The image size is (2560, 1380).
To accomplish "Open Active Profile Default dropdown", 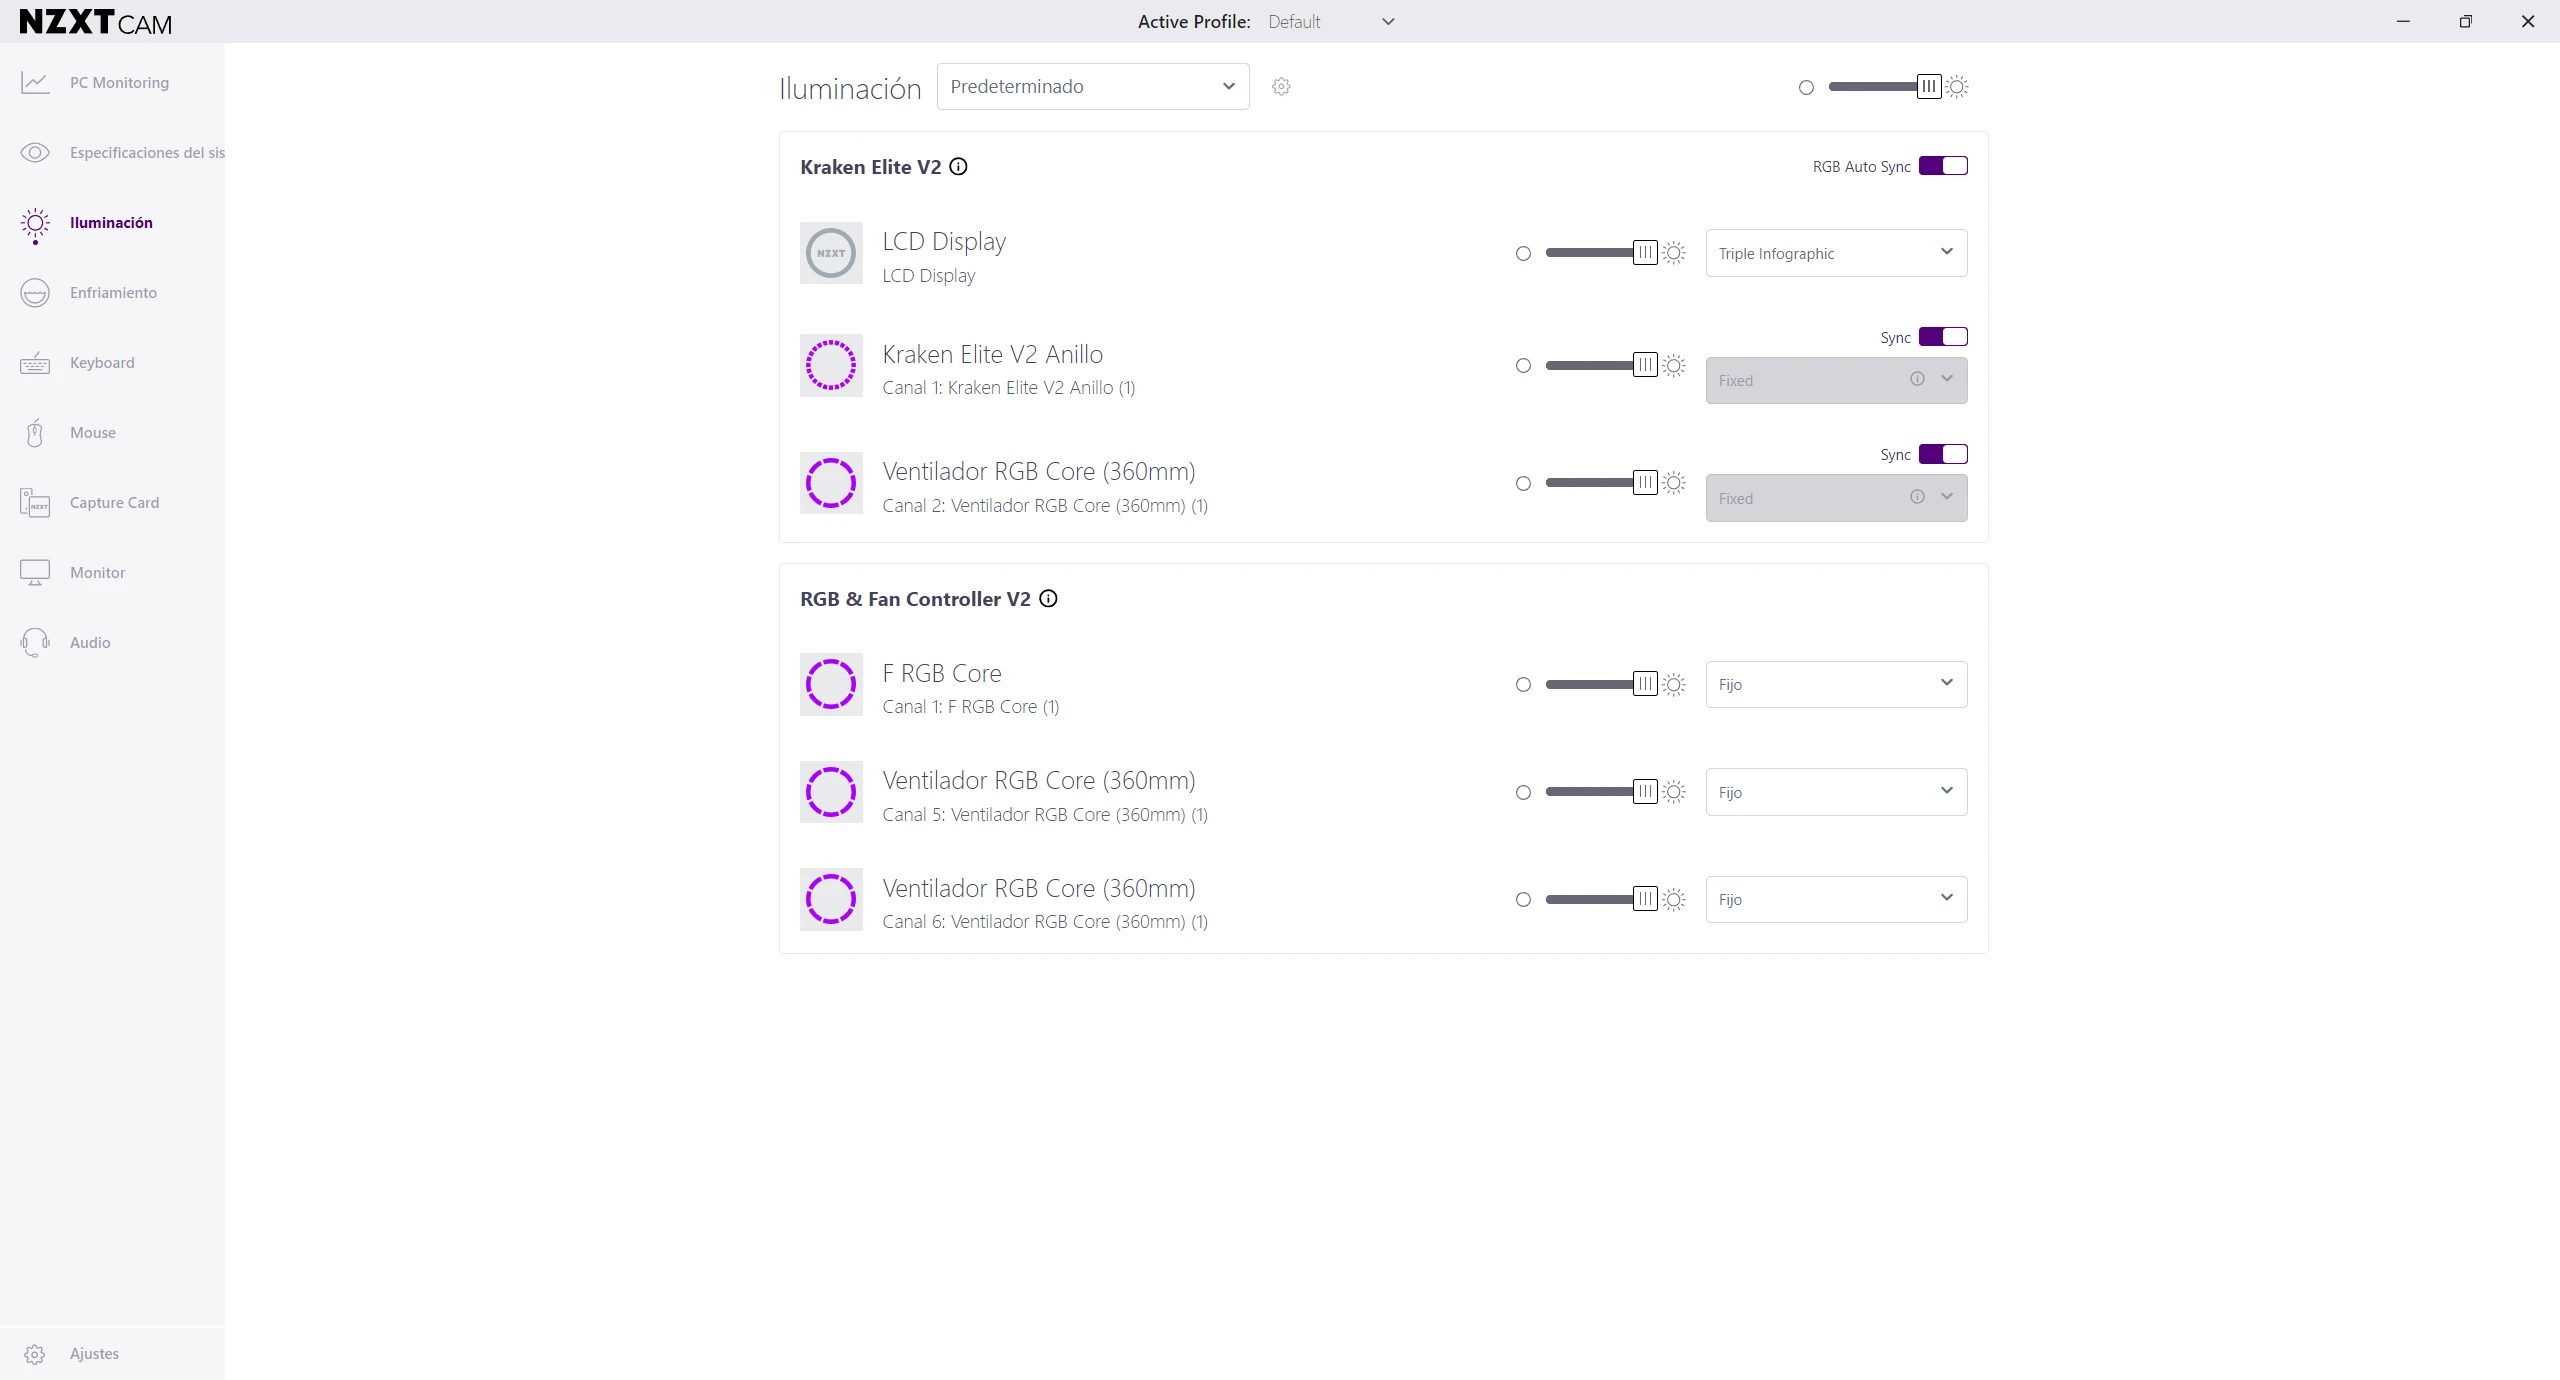I will 1331,22.
